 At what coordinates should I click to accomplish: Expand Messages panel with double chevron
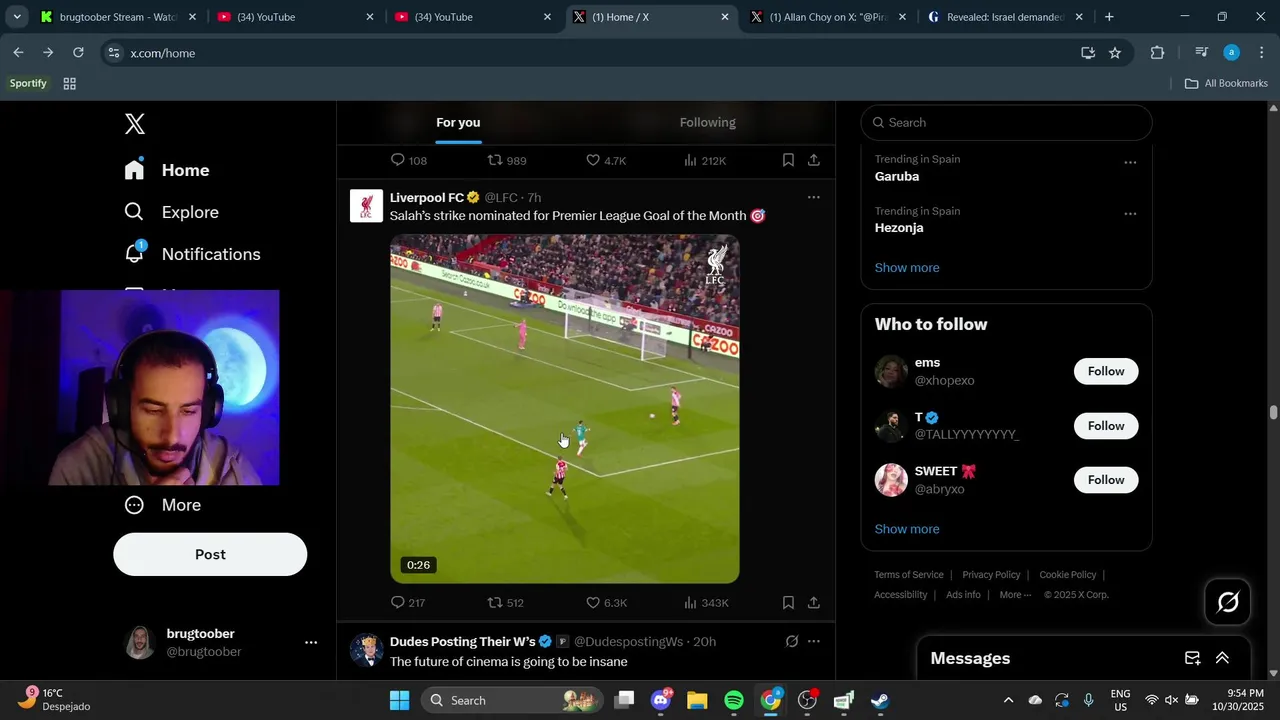(1222, 658)
